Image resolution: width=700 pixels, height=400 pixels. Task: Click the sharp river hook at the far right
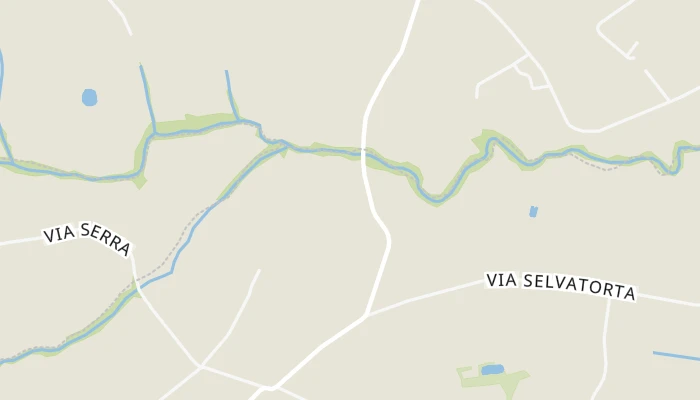(676, 160)
